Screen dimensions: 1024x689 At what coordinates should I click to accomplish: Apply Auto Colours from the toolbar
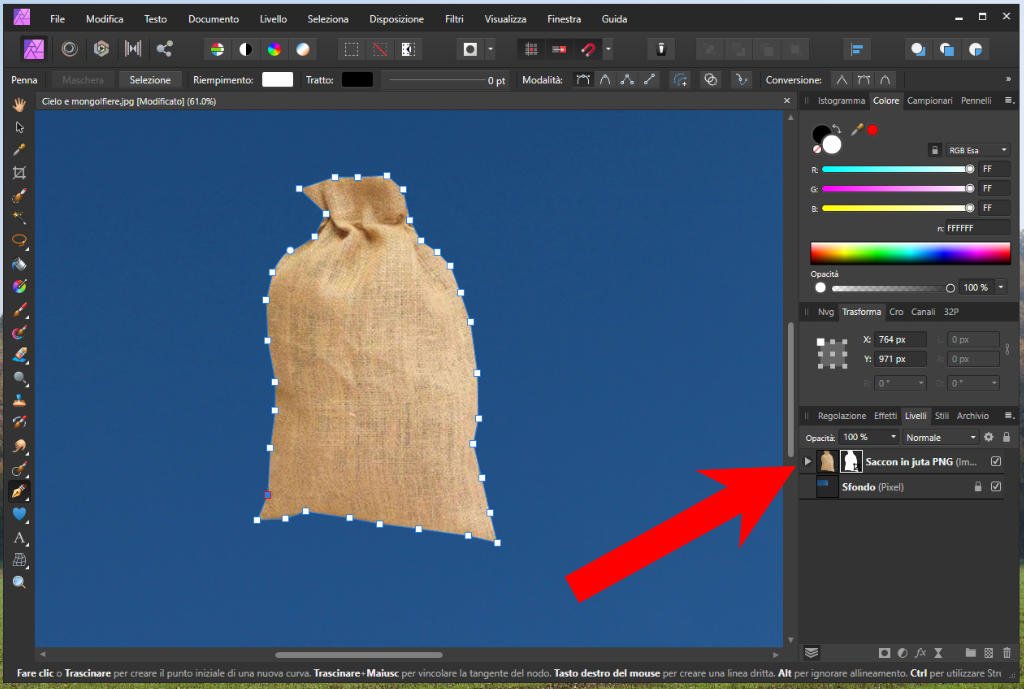274,49
